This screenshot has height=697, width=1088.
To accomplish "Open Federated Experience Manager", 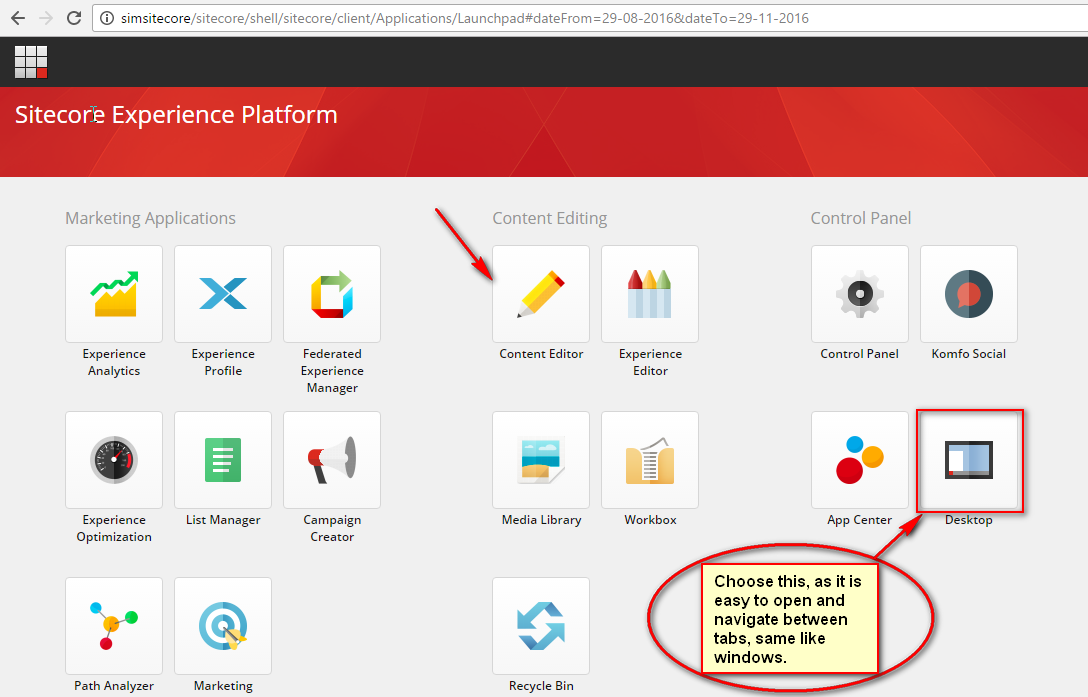I will 332,294.
